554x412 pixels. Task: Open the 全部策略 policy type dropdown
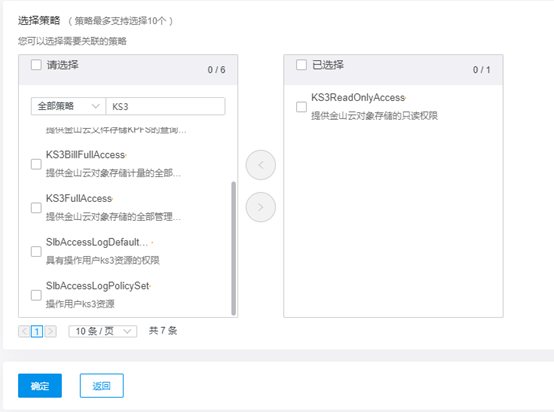(68, 106)
